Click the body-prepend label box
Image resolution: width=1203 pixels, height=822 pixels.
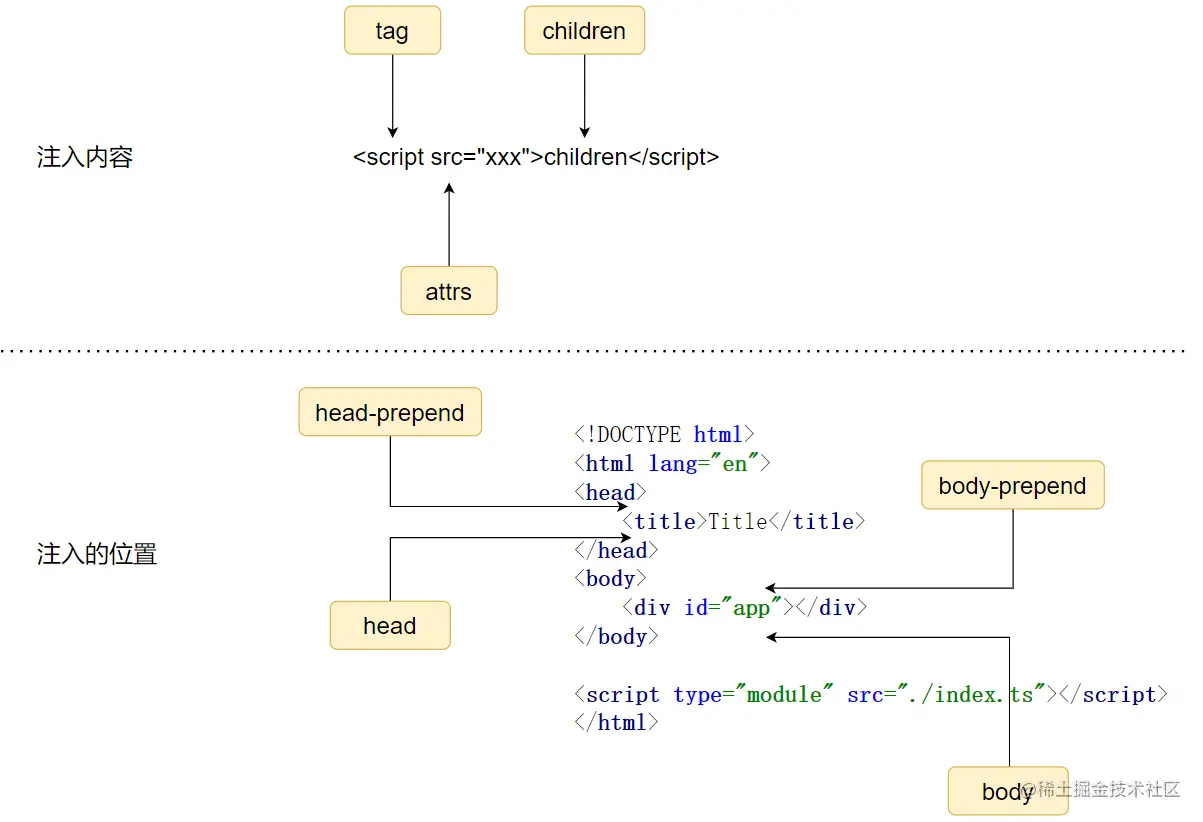pyautogui.click(x=1012, y=485)
